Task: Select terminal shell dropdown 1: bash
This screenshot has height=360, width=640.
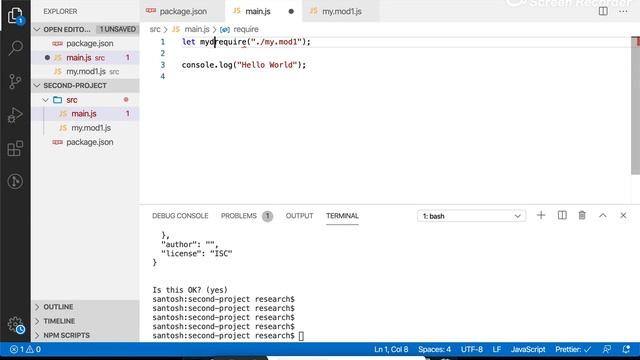Action: [x=471, y=216]
